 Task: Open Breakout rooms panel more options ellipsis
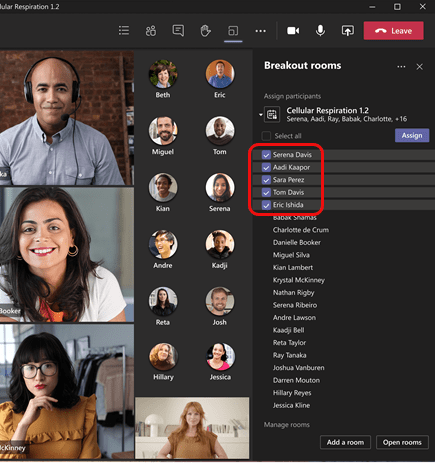(401, 67)
